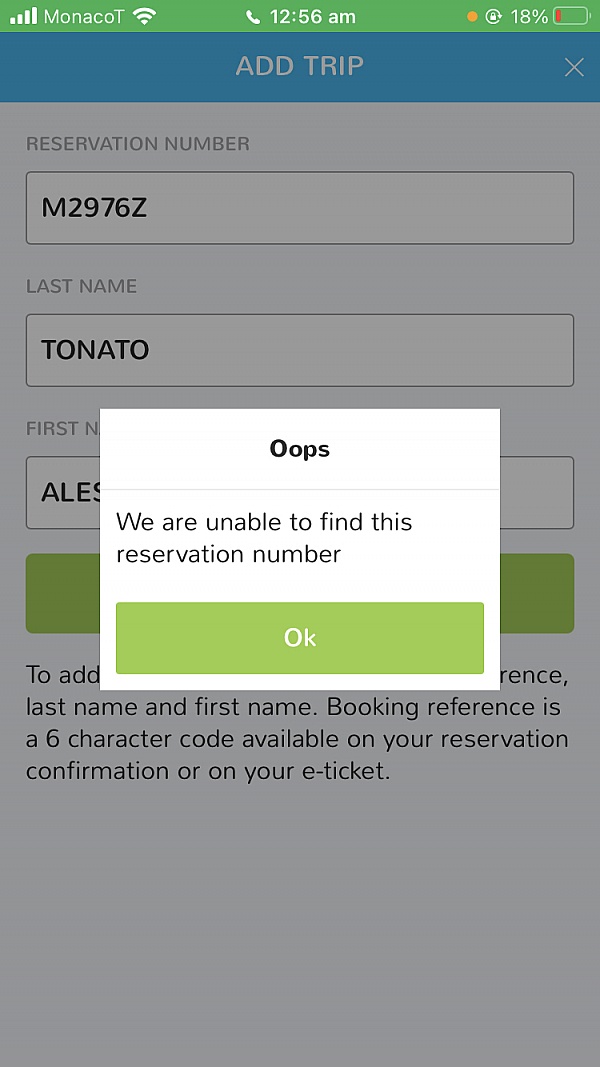The image size is (600, 1067).
Task: Tap the orange microphone indicator dot
Action: coord(472,17)
